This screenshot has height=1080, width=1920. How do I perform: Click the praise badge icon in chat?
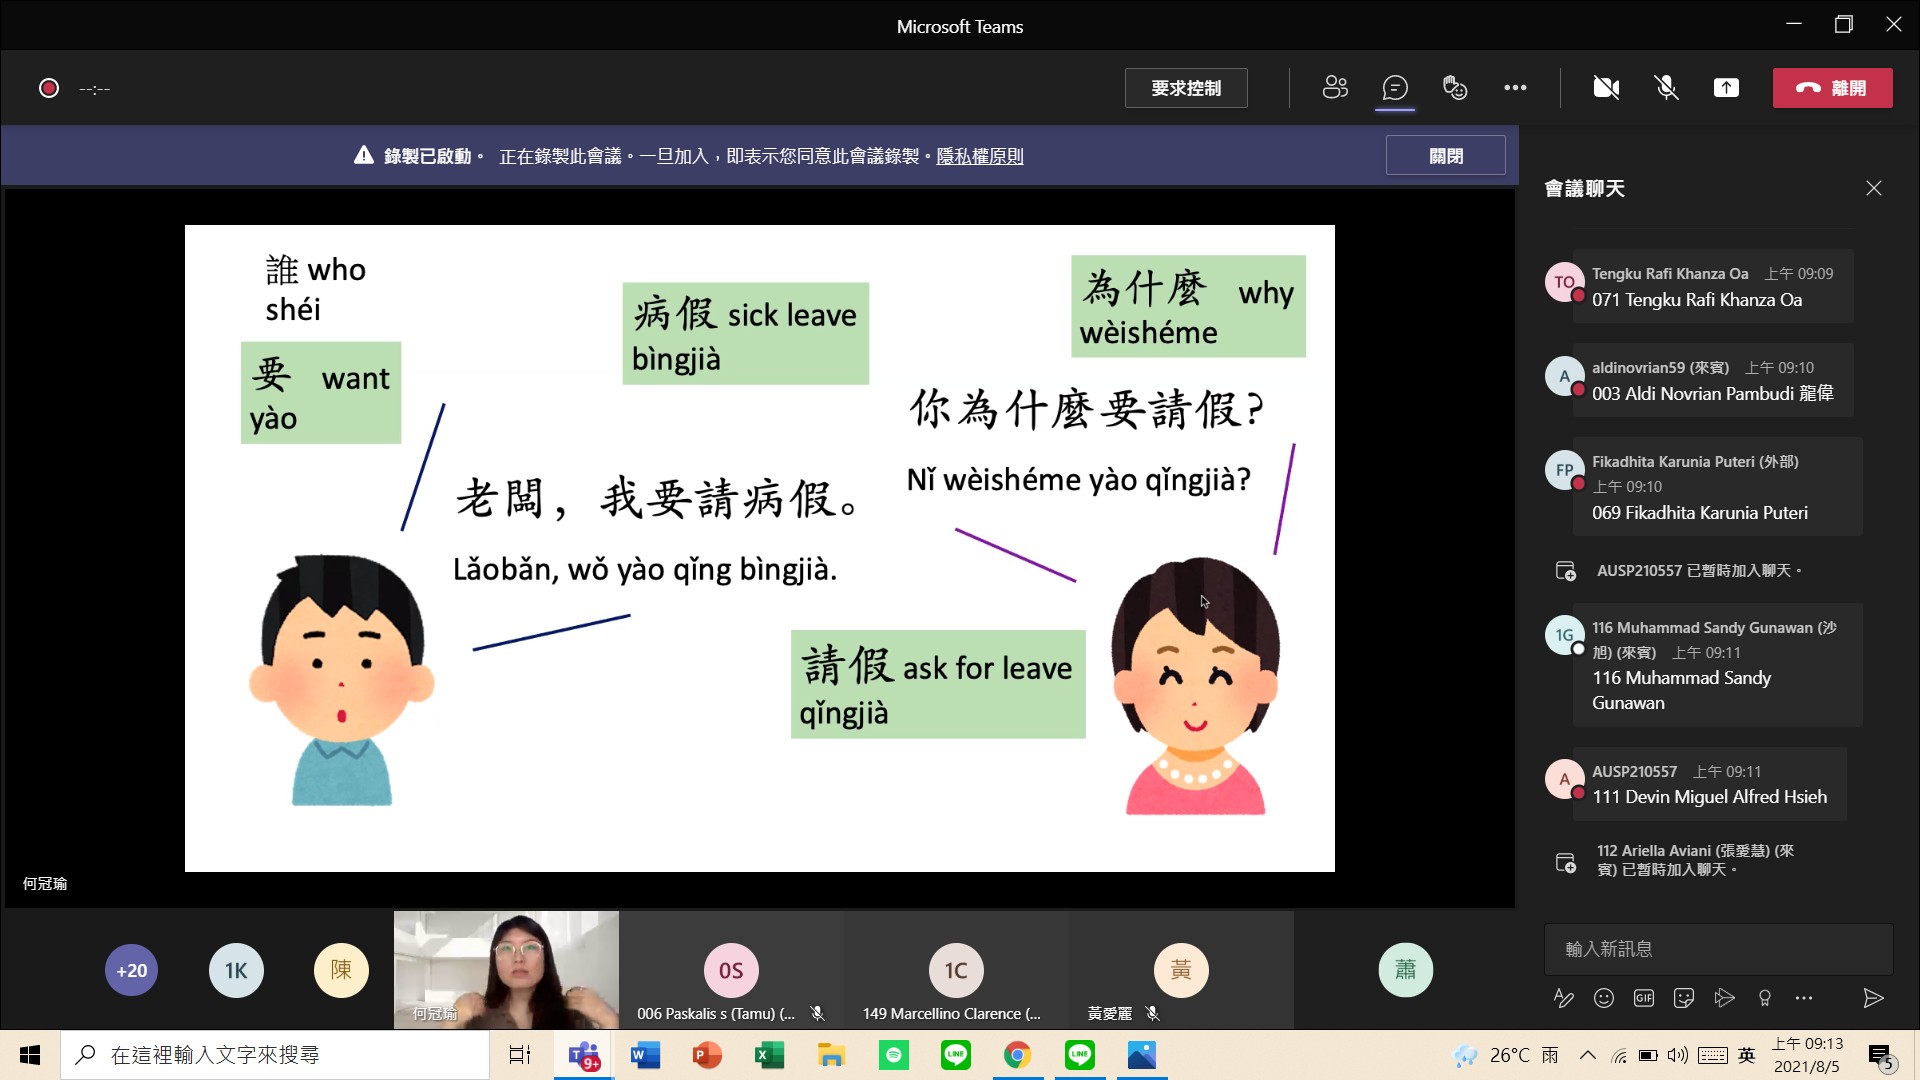[1764, 998]
